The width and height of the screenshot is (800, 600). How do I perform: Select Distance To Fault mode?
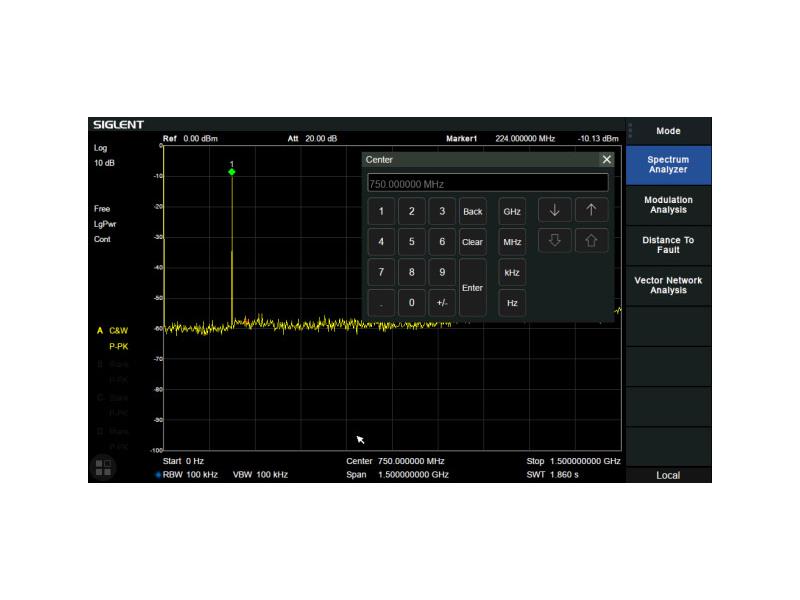pyautogui.click(x=668, y=245)
